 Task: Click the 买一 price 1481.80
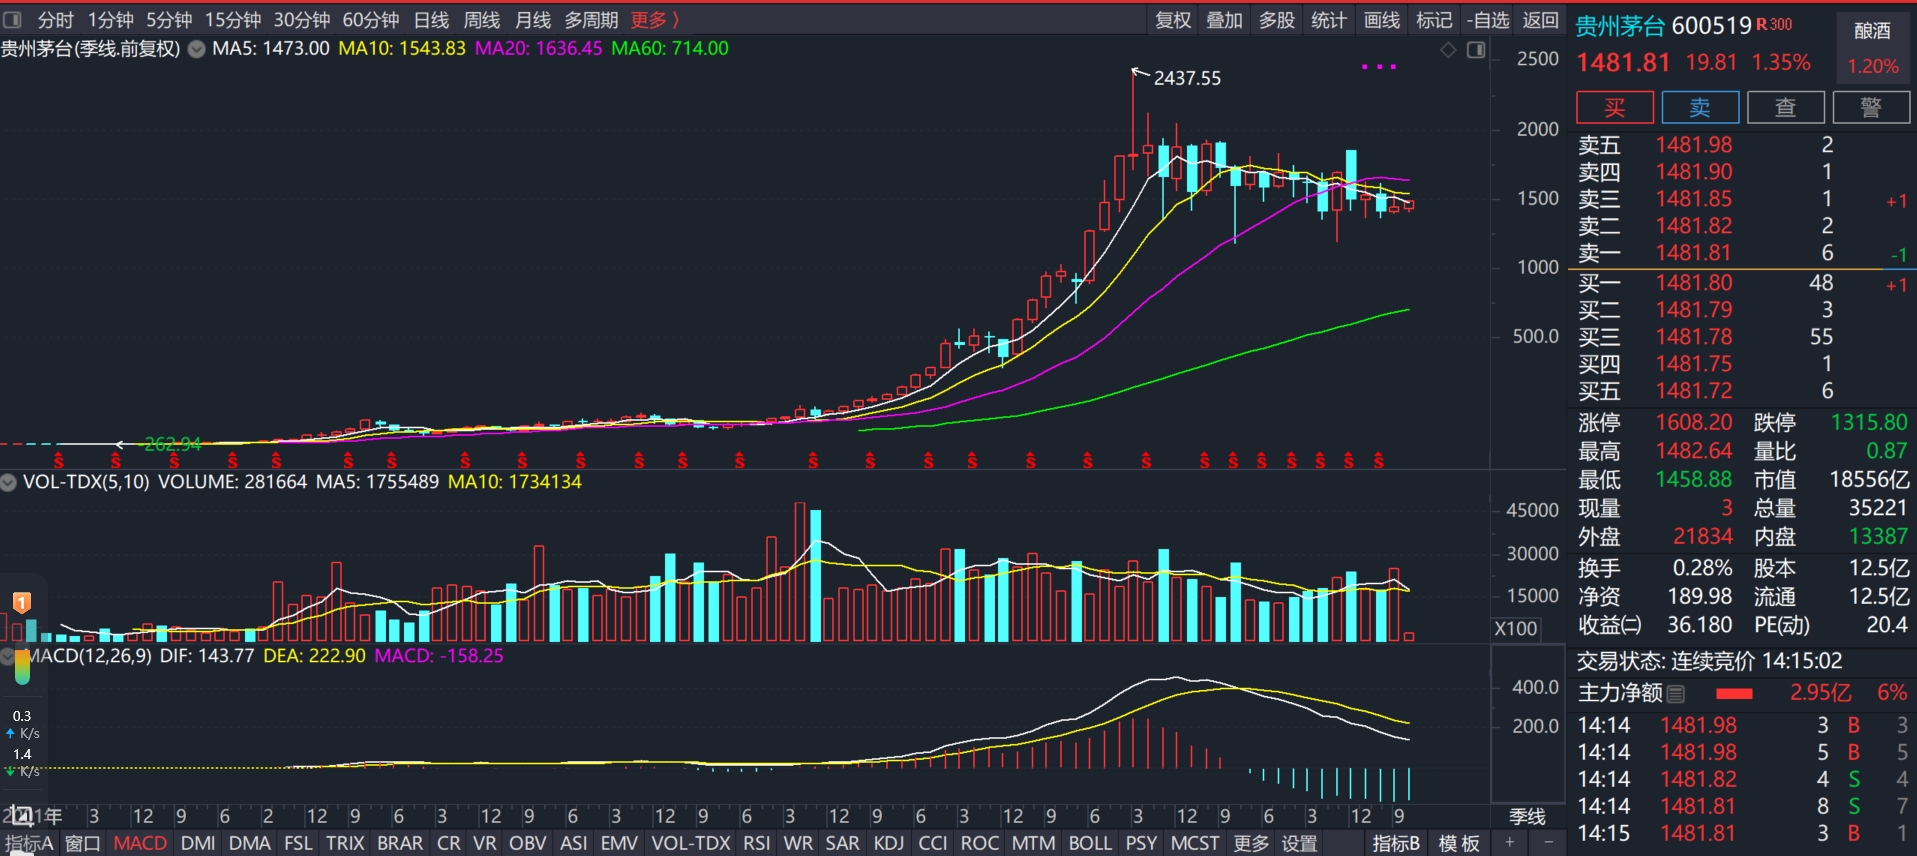(x=1693, y=283)
